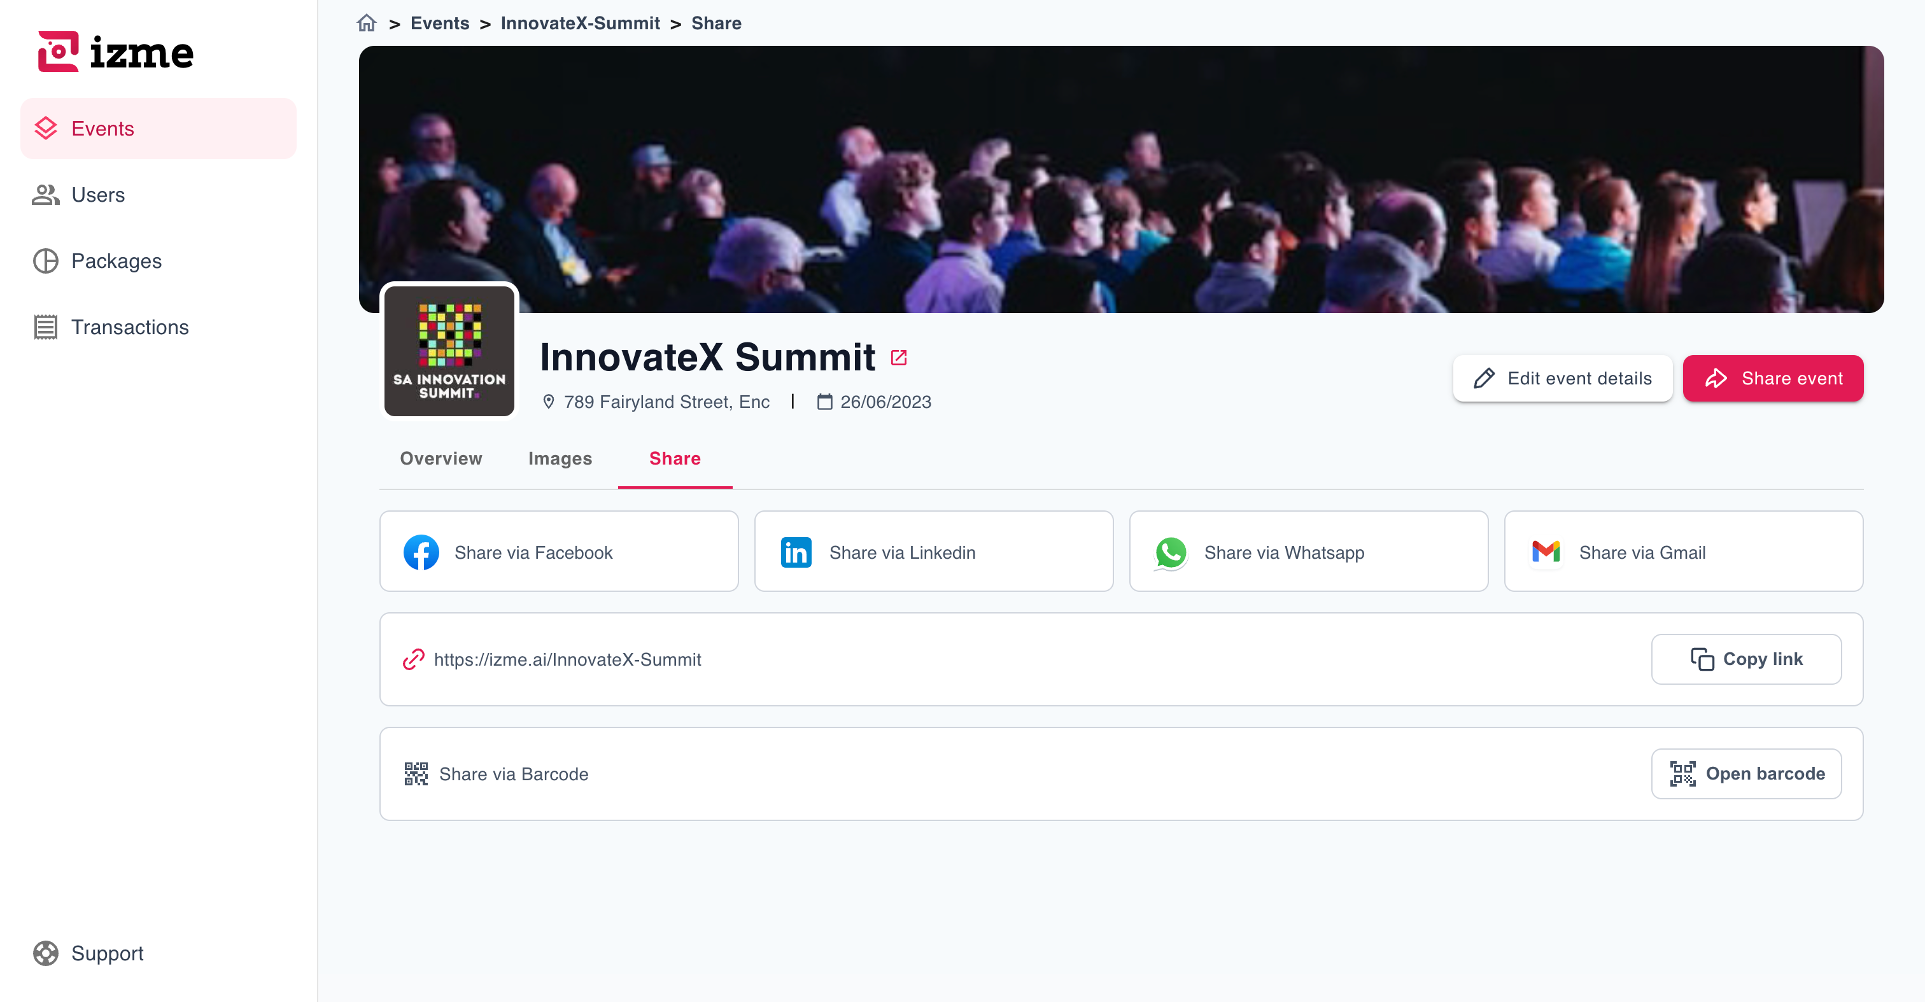Go to Packages in the sidebar

pos(116,261)
